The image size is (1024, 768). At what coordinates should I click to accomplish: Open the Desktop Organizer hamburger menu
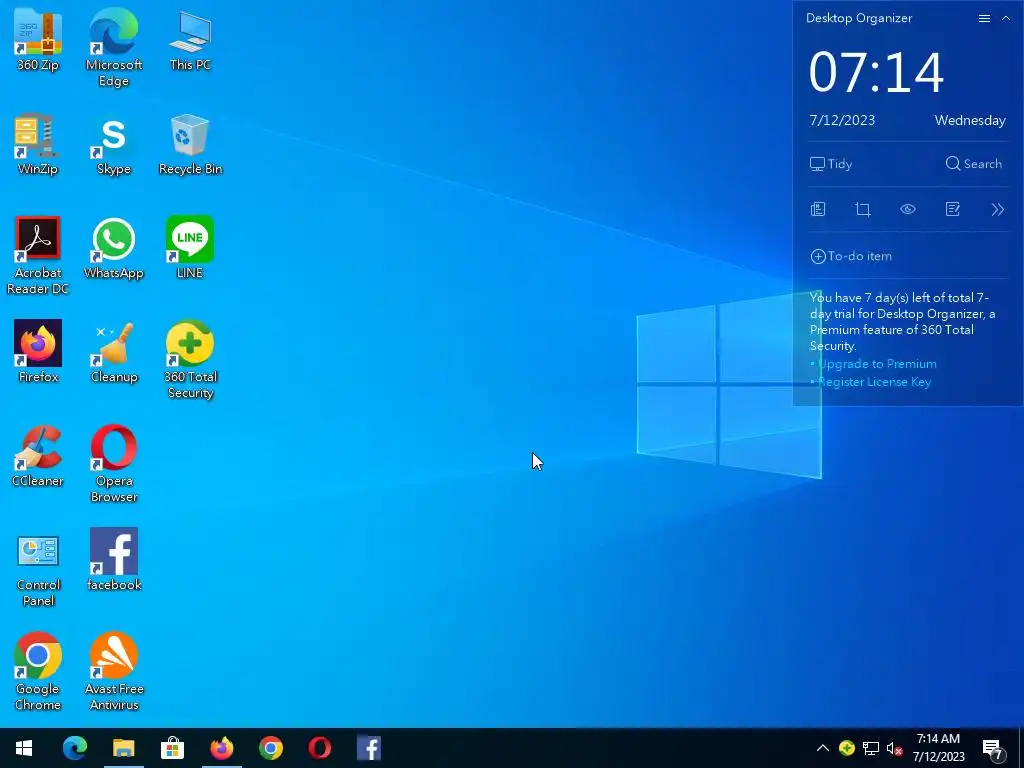(984, 18)
